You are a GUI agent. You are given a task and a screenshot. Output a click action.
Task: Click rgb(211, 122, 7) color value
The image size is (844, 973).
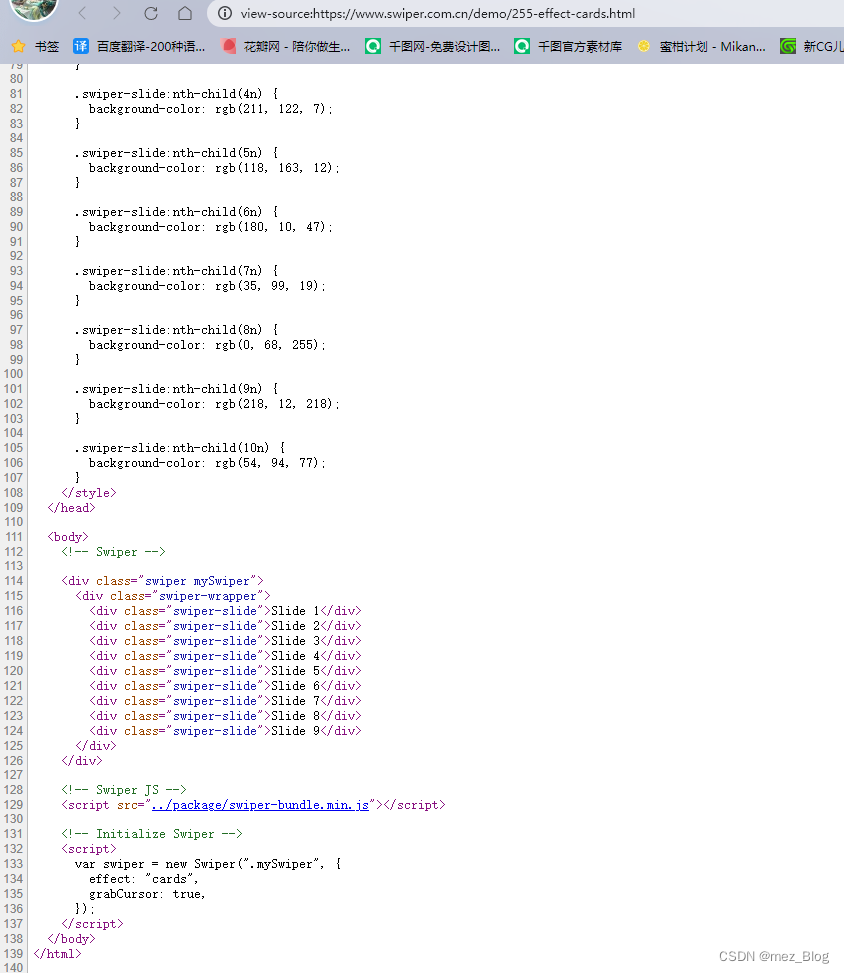pyautogui.click(x=270, y=109)
